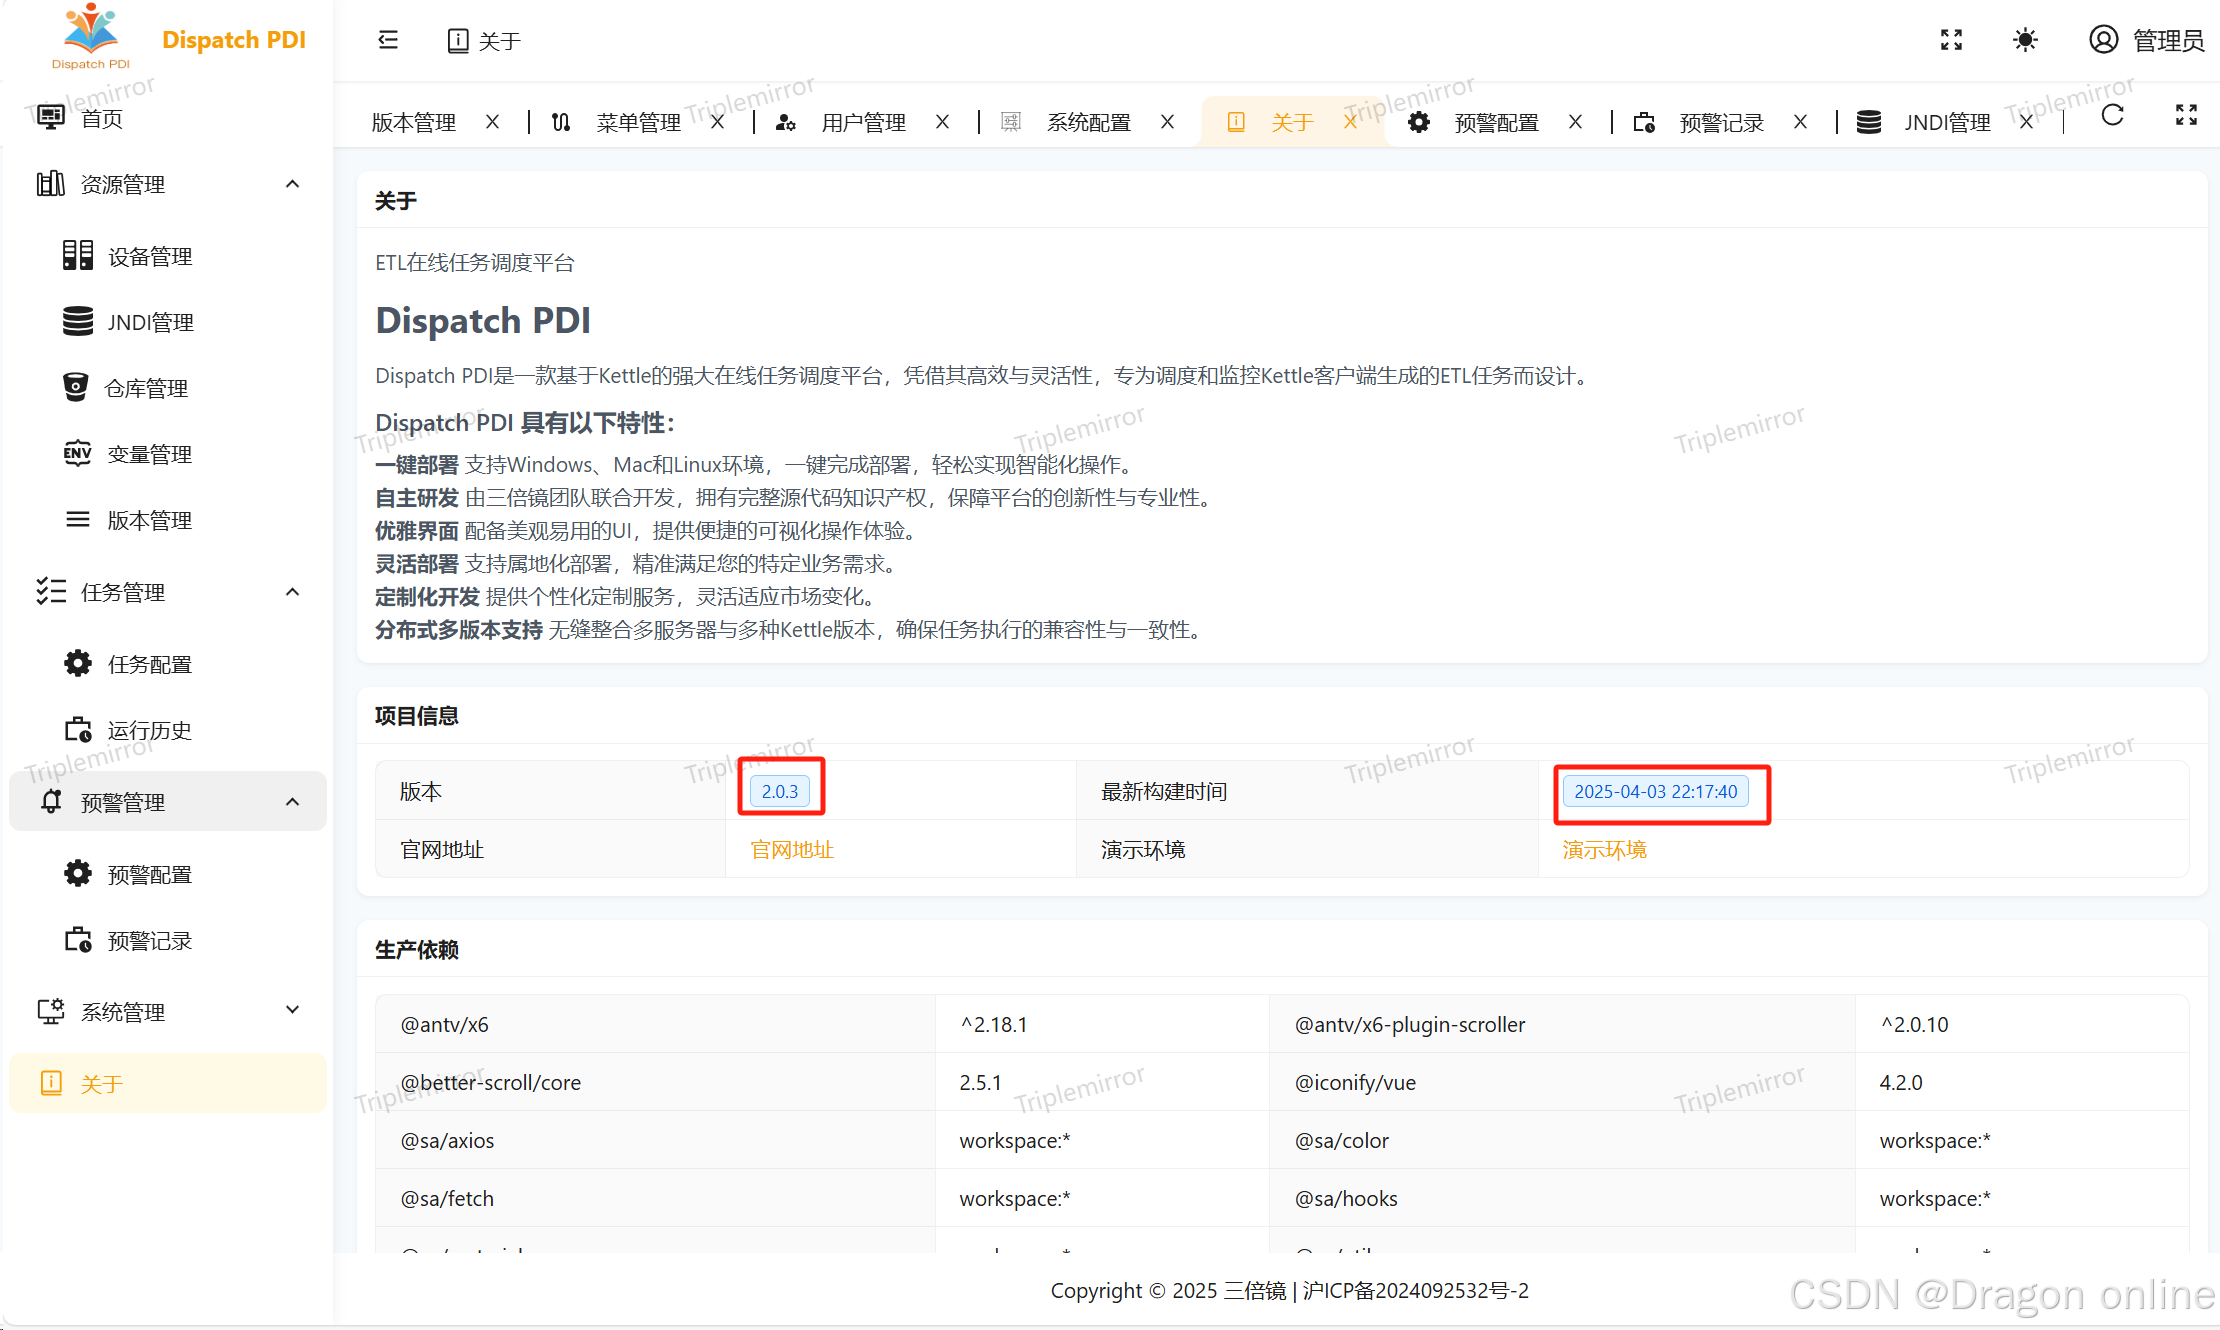Close the 系统配置 tab

[x=1167, y=122]
